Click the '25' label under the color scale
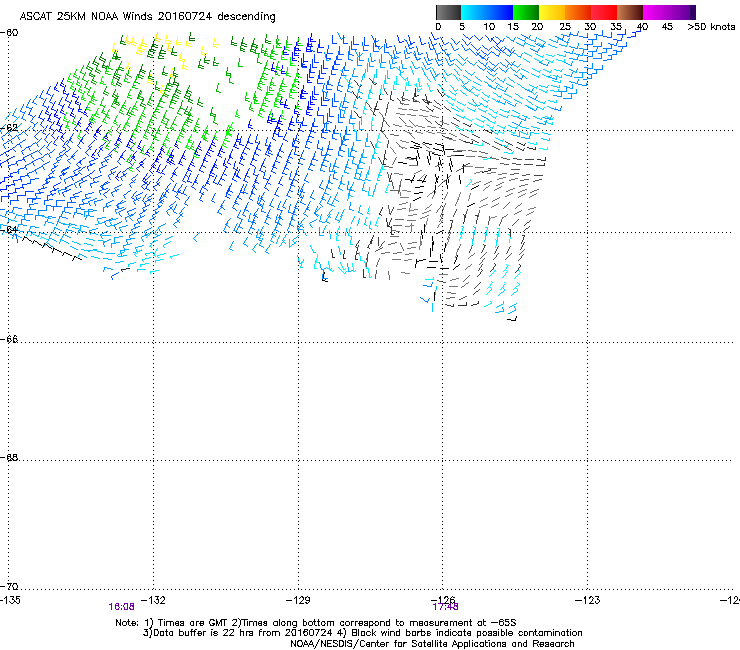This screenshot has width=740, height=650. [565, 27]
